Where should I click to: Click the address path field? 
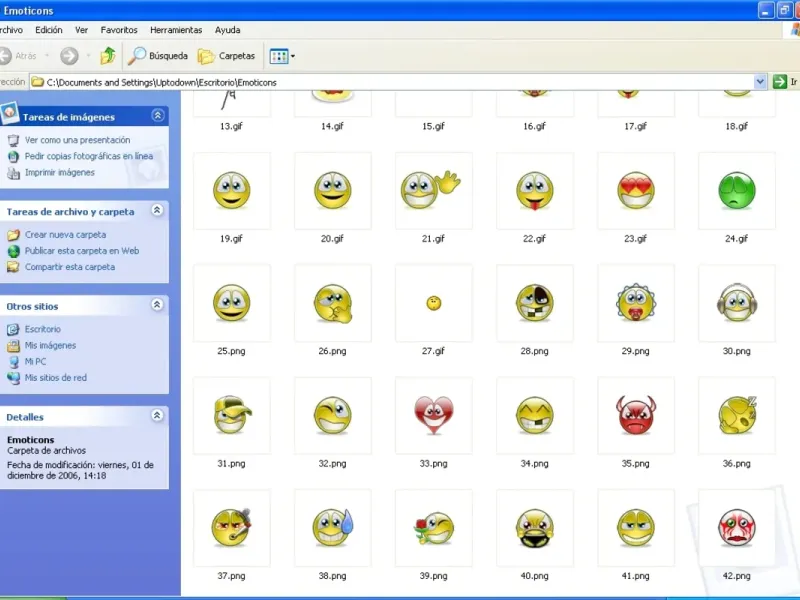point(392,82)
